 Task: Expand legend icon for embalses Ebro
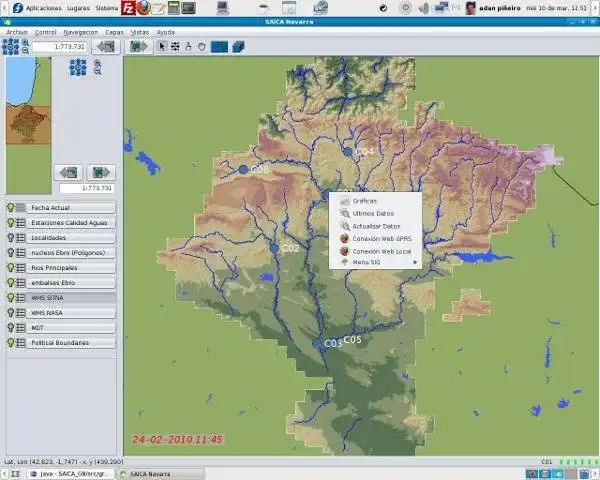pyautogui.click(x=21, y=282)
